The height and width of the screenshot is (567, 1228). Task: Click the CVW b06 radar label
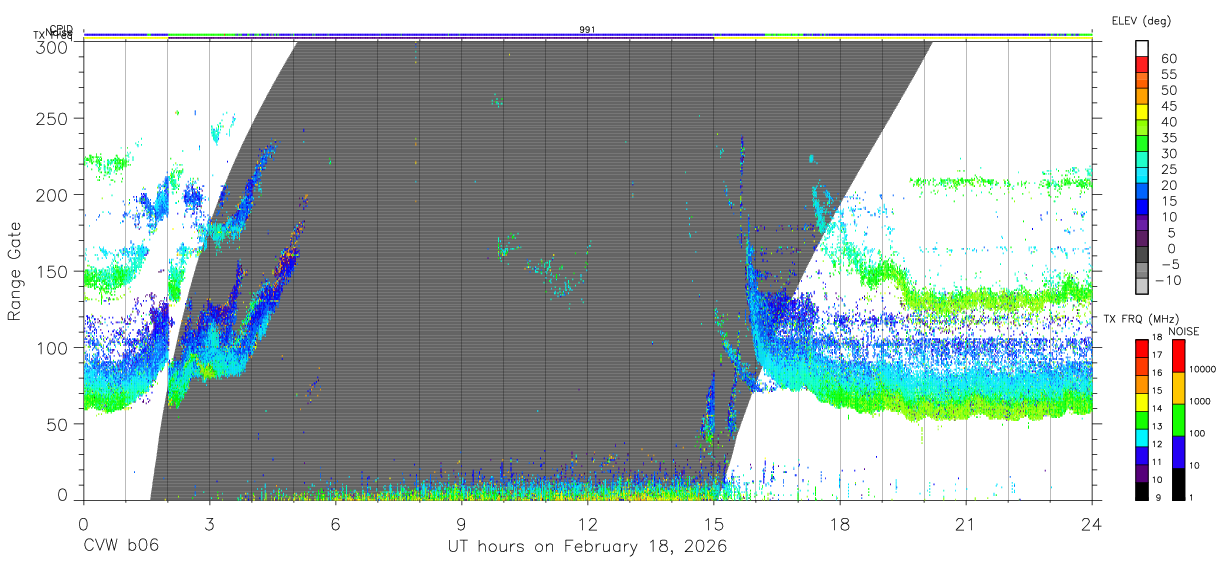point(120,547)
